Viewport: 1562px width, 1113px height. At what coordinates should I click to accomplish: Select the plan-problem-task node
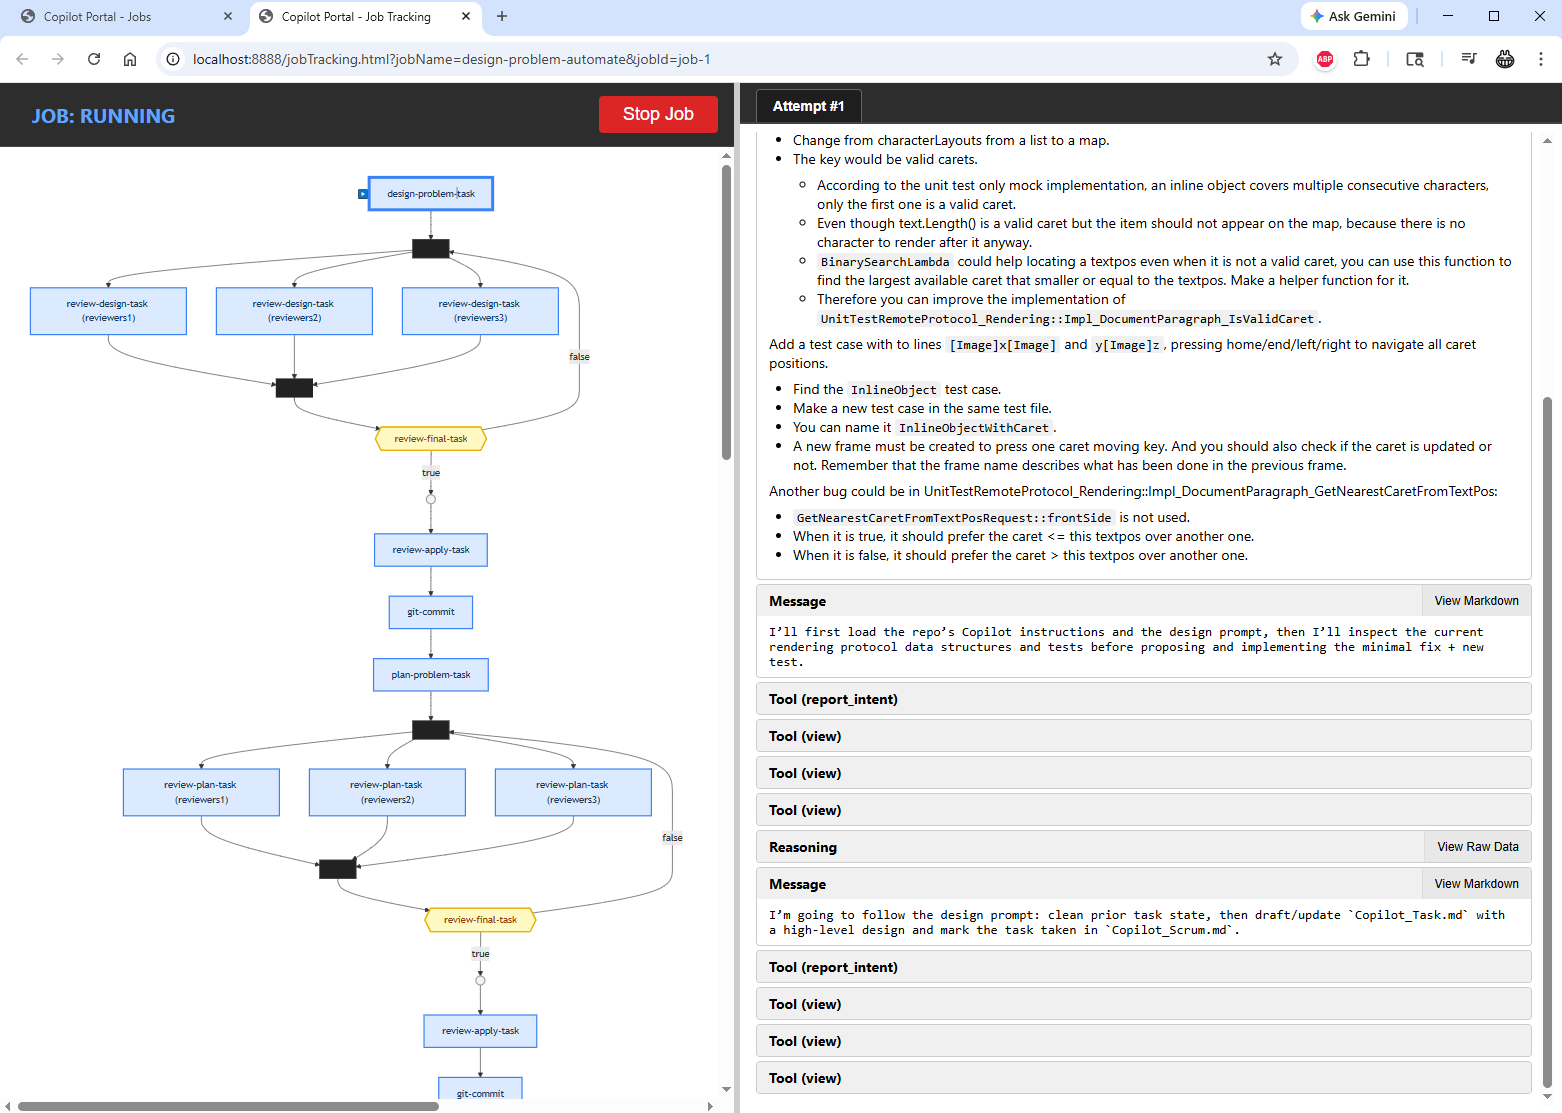tap(431, 675)
